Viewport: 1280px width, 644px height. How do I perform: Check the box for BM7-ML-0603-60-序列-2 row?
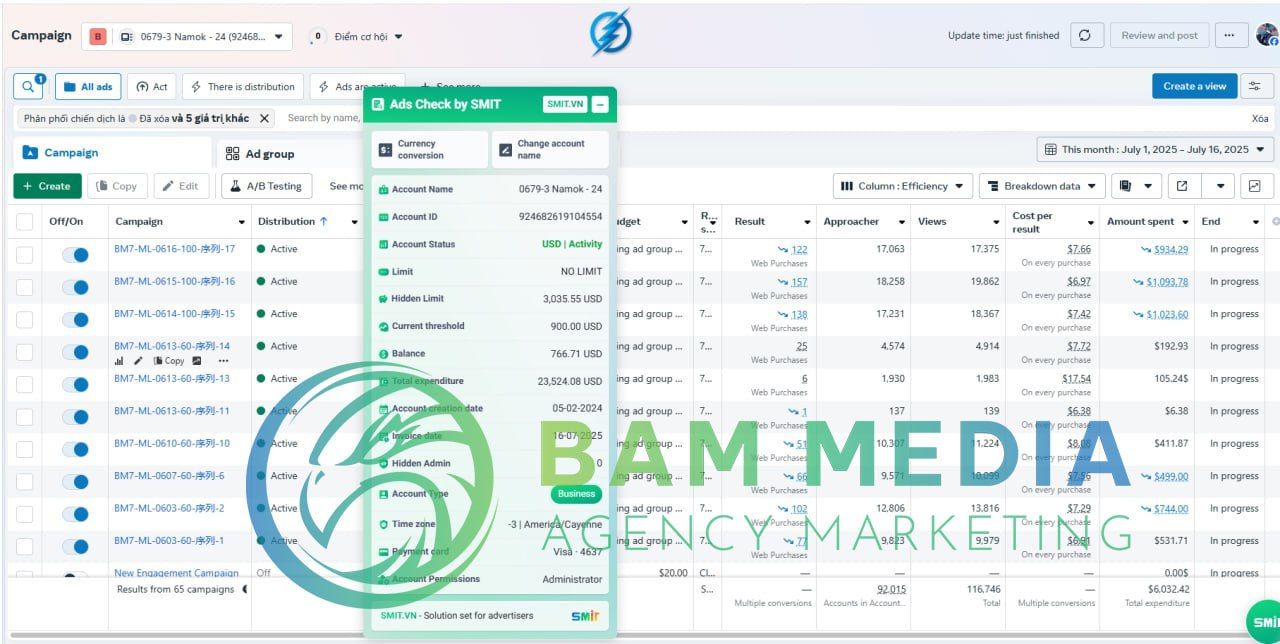click(x=24, y=515)
